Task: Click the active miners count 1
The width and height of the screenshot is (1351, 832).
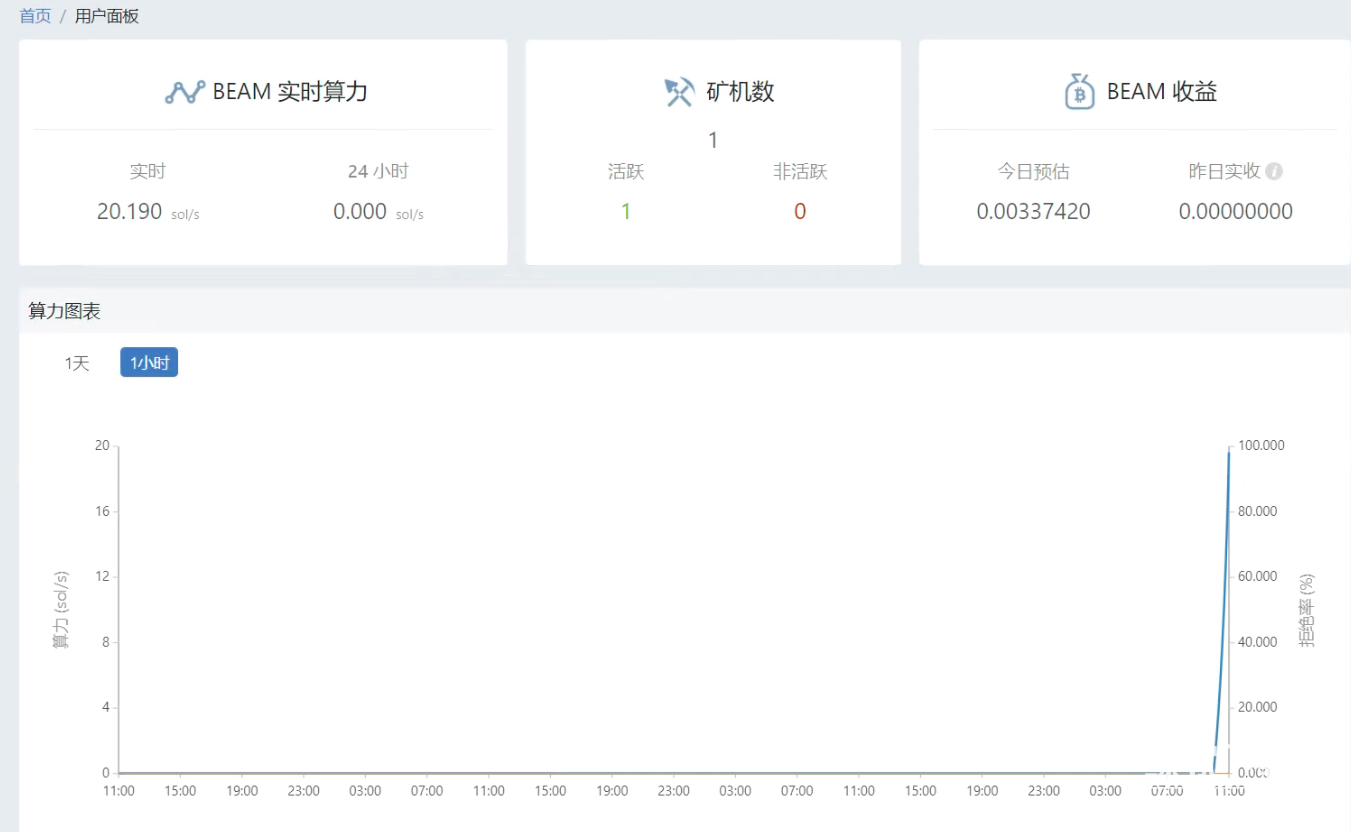Action: click(x=626, y=211)
